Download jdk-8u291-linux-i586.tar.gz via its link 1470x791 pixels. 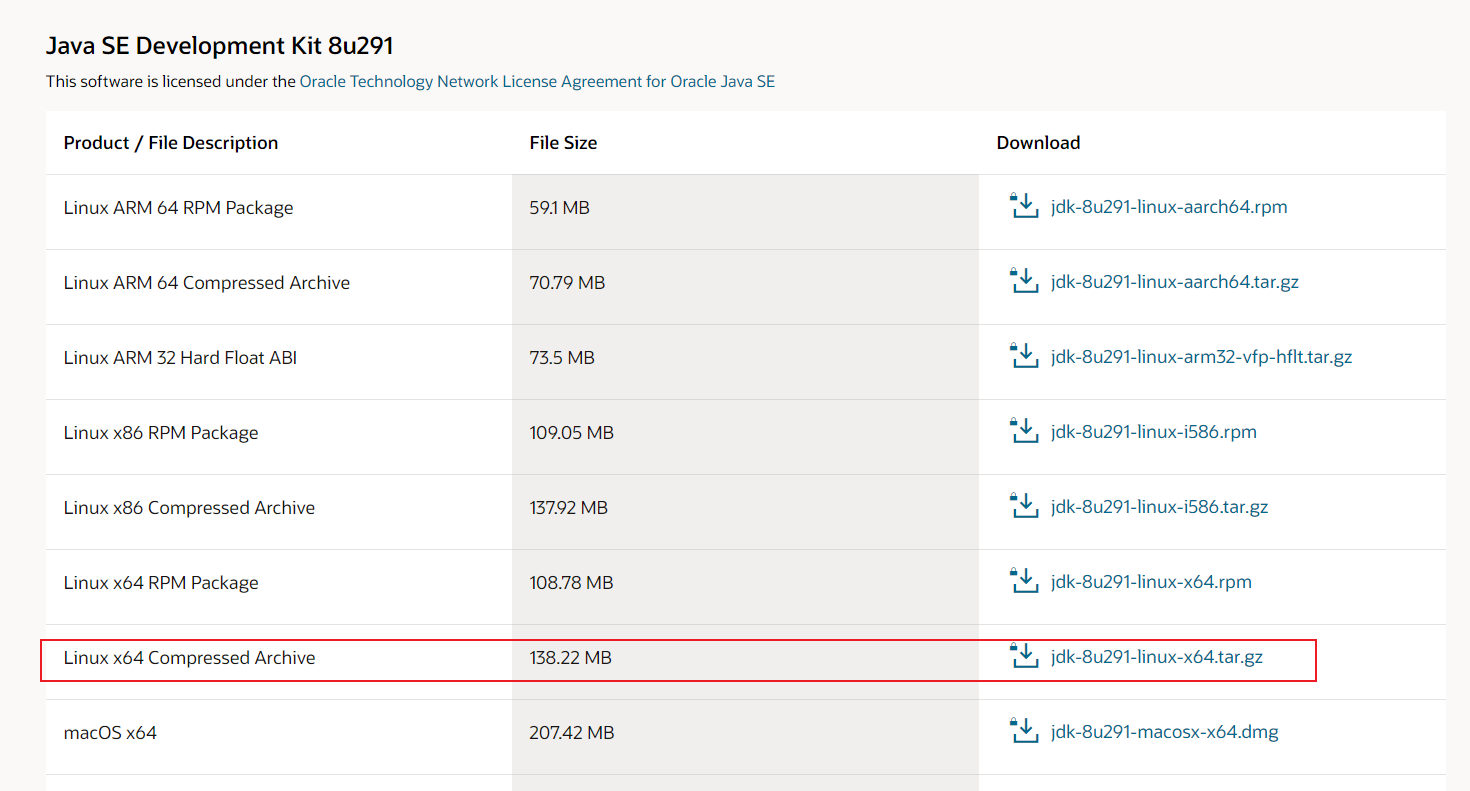(1159, 506)
